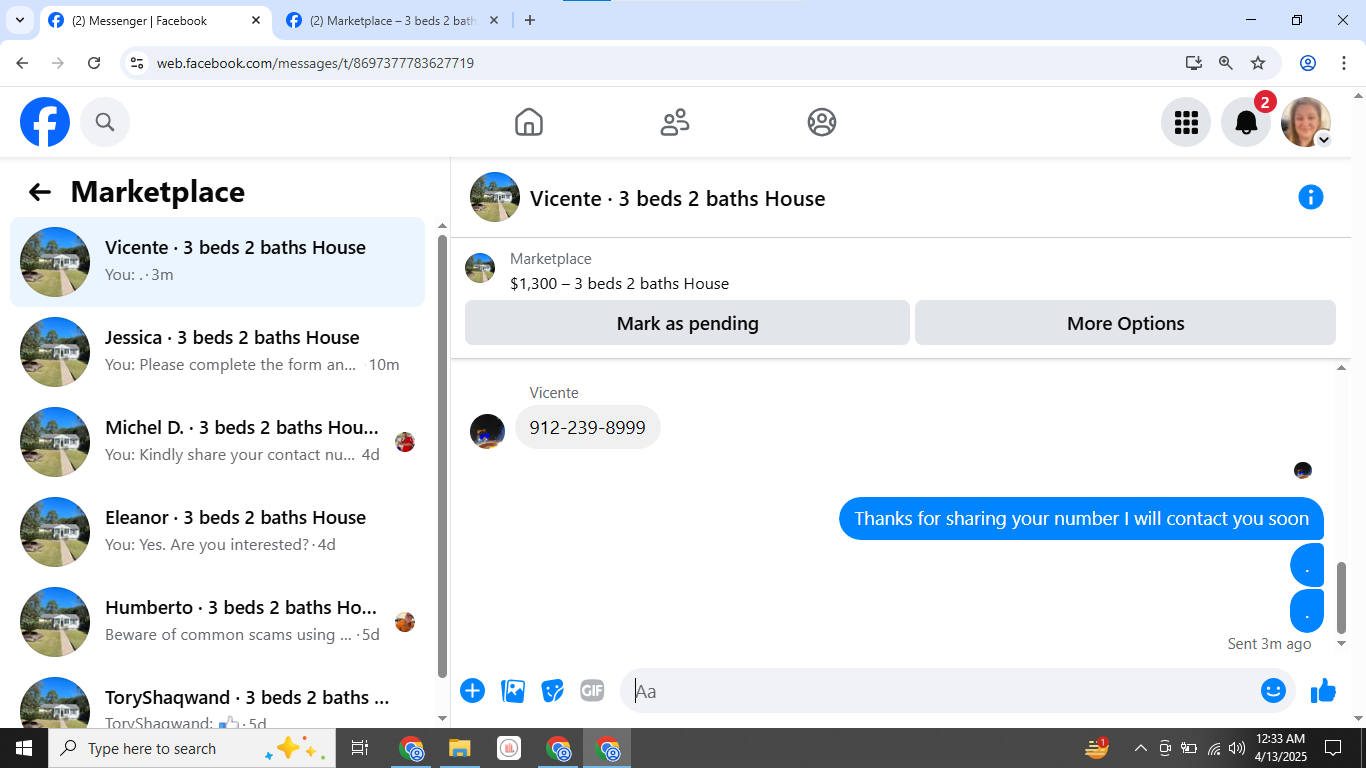Go back one page in the browser
Image resolution: width=1366 pixels, height=768 pixels.
[x=22, y=63]
